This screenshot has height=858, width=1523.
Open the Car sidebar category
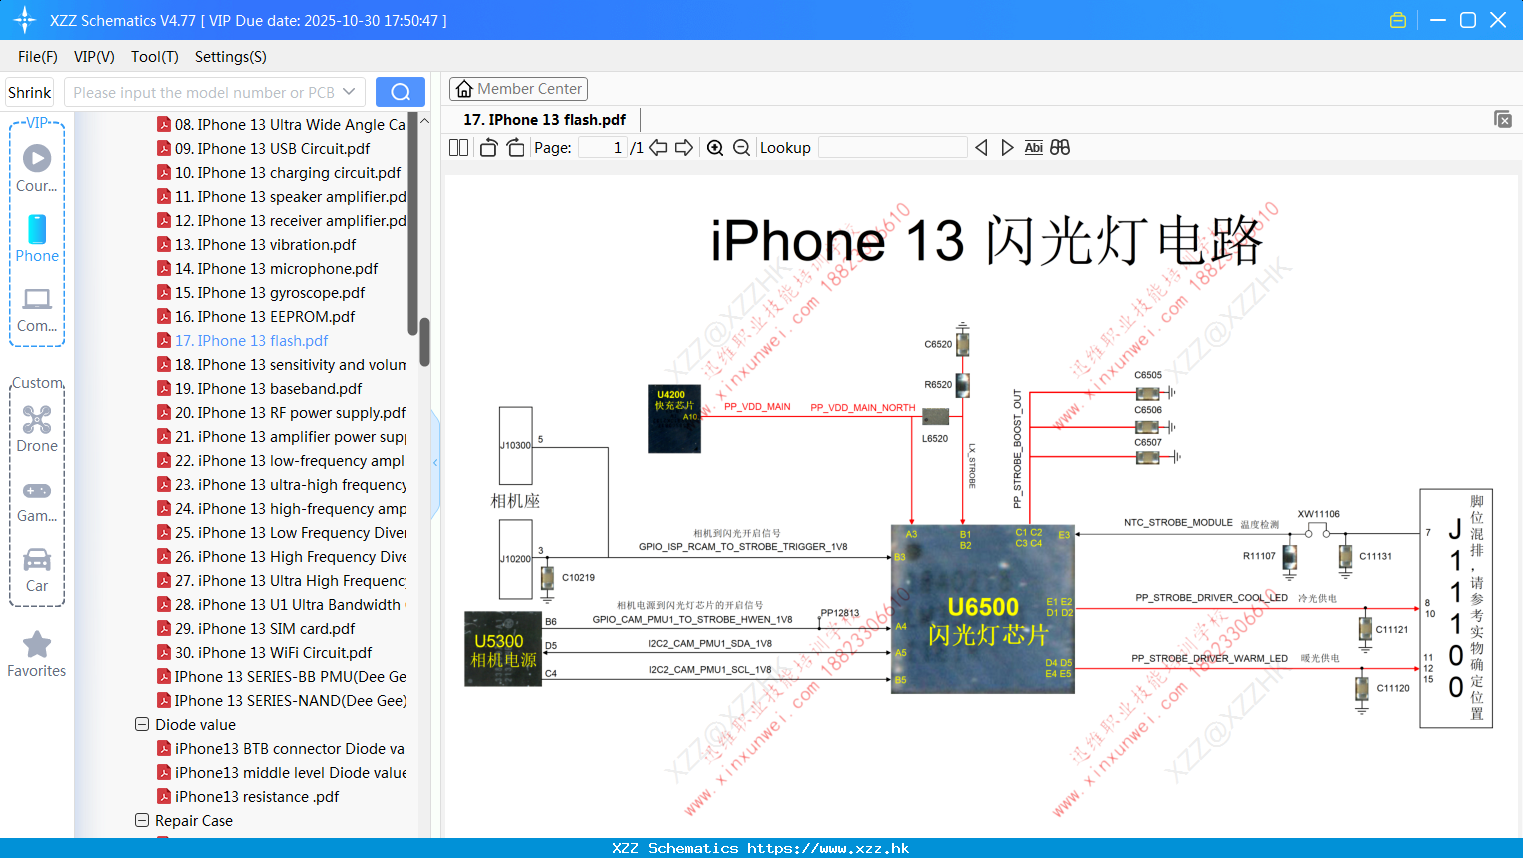37,571
